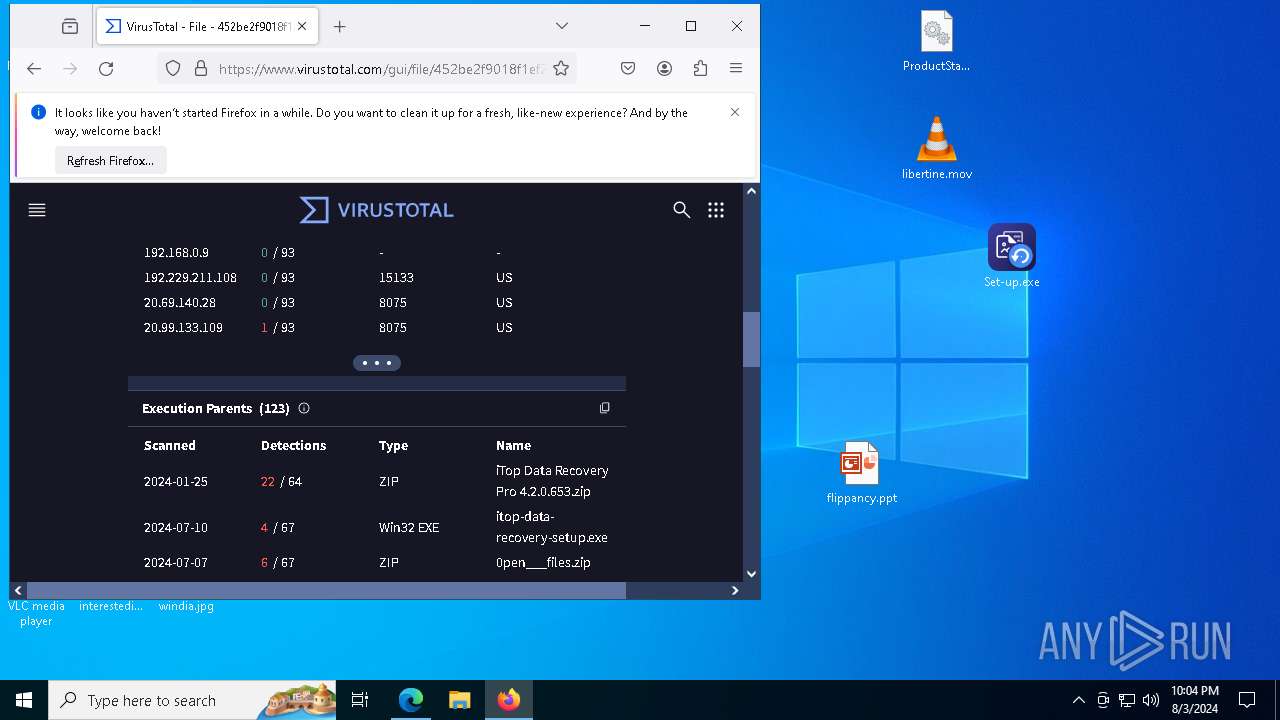
Task: Open the network icon in system tray
Action: coord(1127,700)
